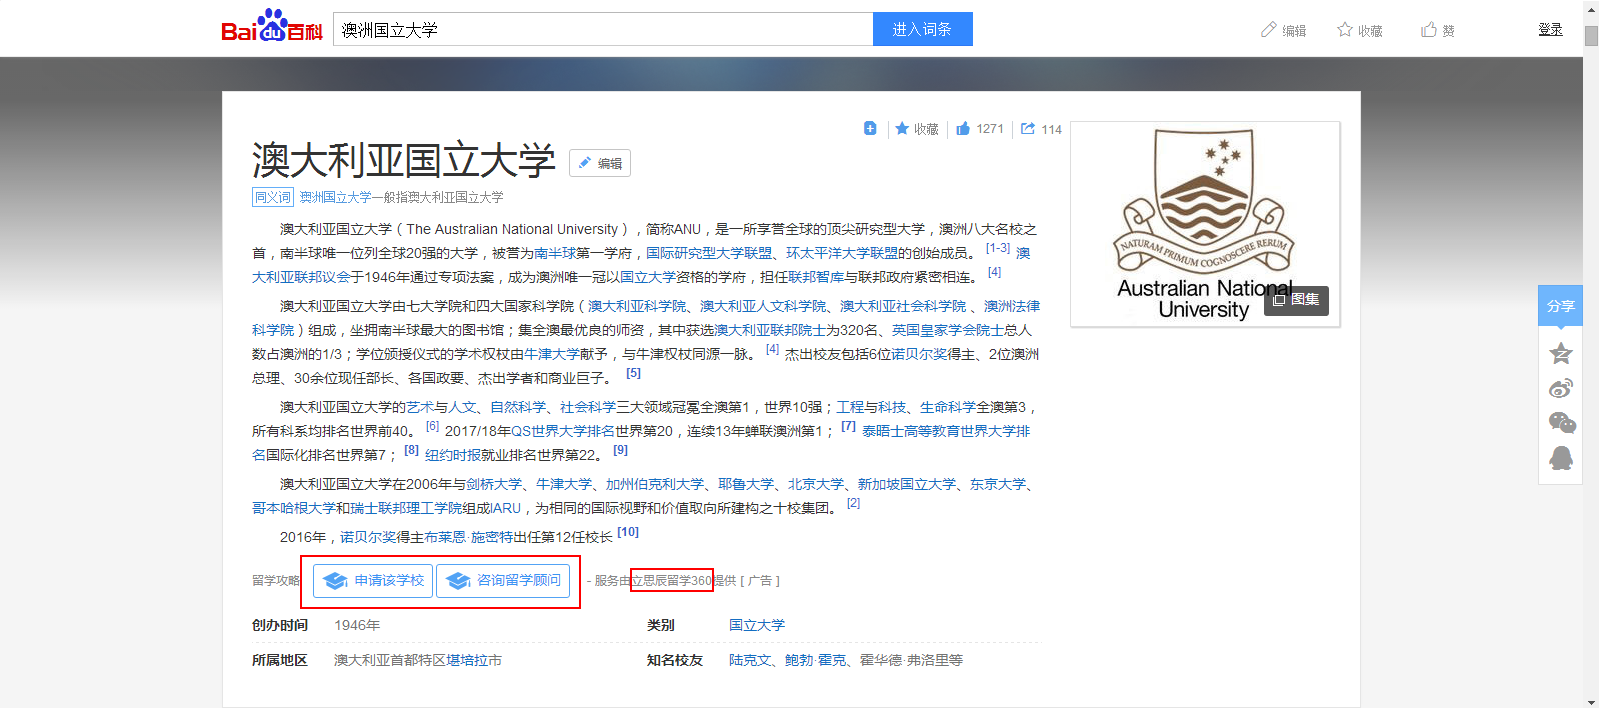
Task: Open the 陆克文 alumni link
Action: (750, 660)
